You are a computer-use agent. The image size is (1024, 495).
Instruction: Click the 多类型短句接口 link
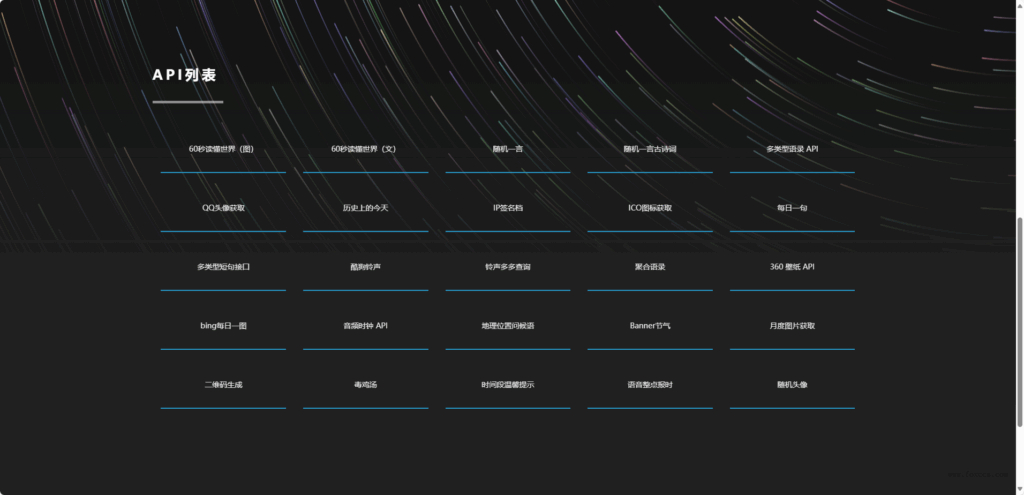[223, 267]
